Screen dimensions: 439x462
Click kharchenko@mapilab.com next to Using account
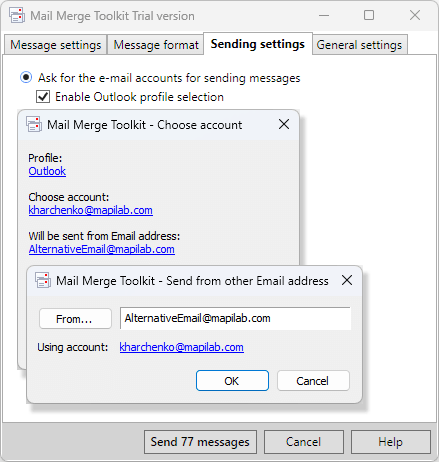click(181, 347)
